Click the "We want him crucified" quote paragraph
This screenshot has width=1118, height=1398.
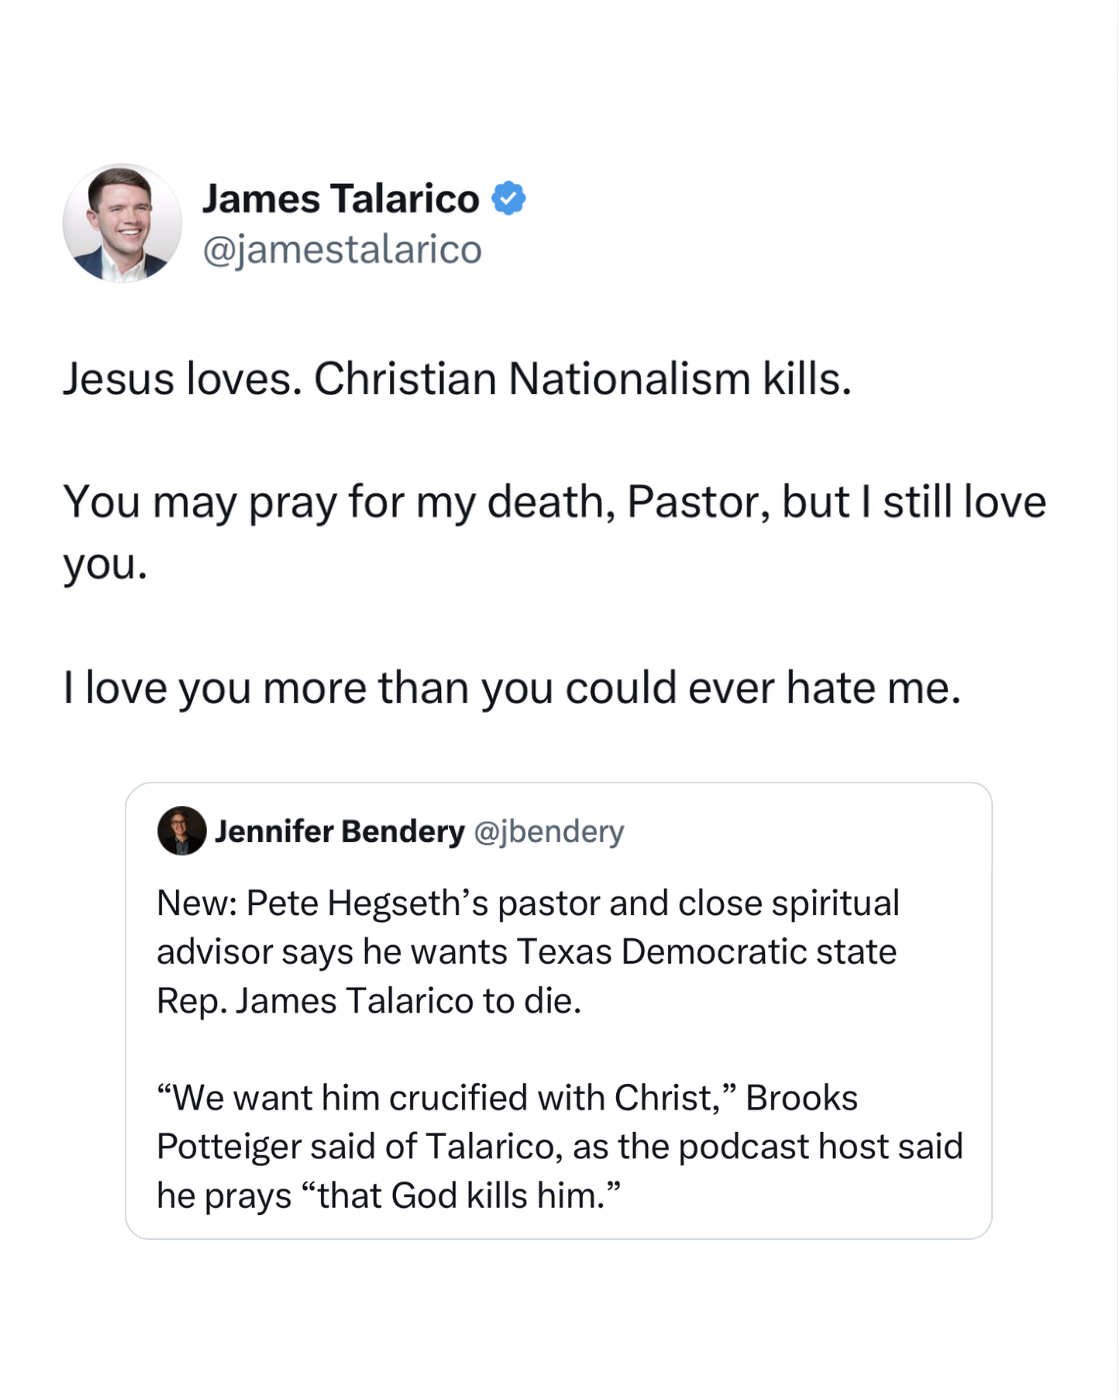click(x=558, y=1146)
